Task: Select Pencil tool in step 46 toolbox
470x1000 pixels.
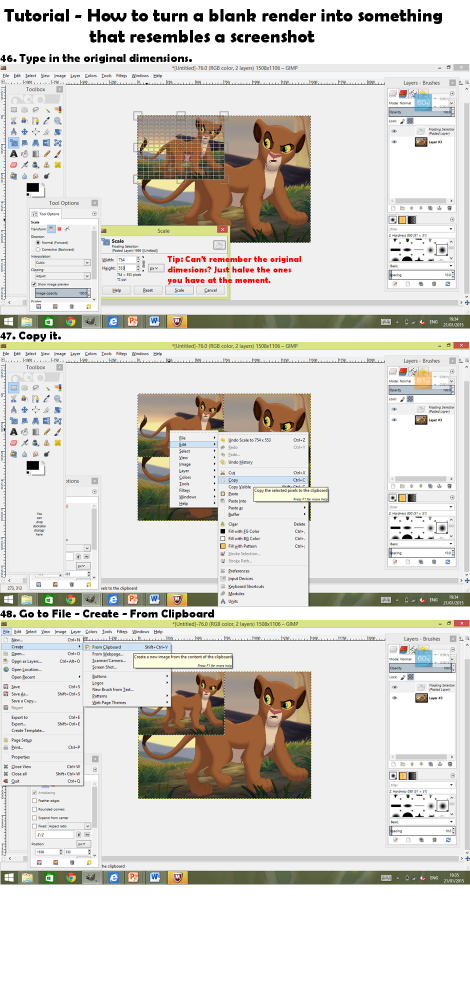Action: (x=47, y=154)
